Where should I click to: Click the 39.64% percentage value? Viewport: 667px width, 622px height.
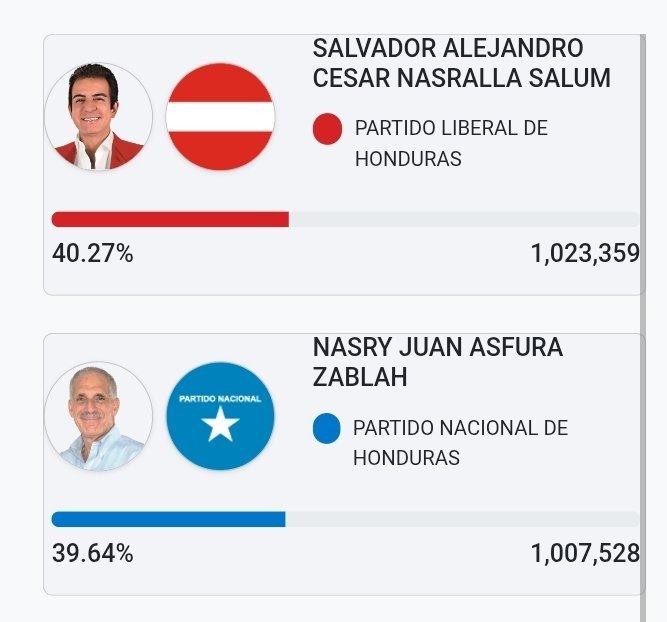tap(92, 553)
